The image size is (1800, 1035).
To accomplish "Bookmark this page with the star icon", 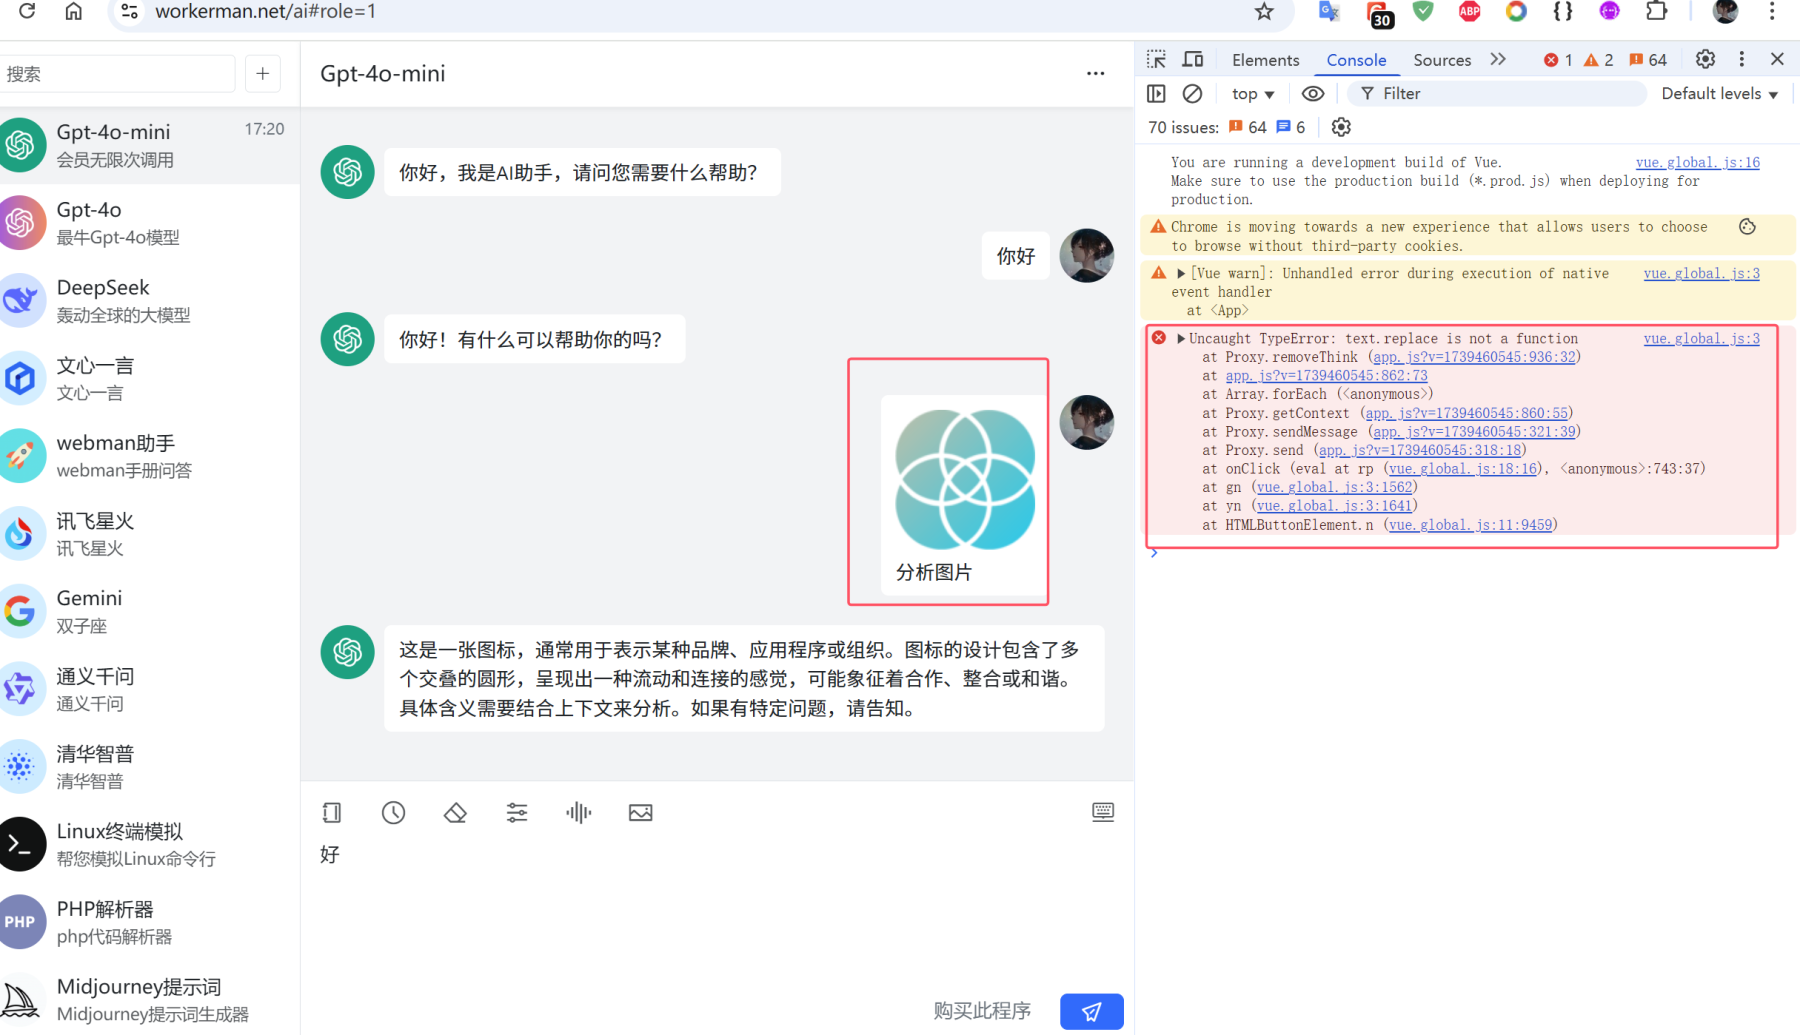I will point(1265,11).
